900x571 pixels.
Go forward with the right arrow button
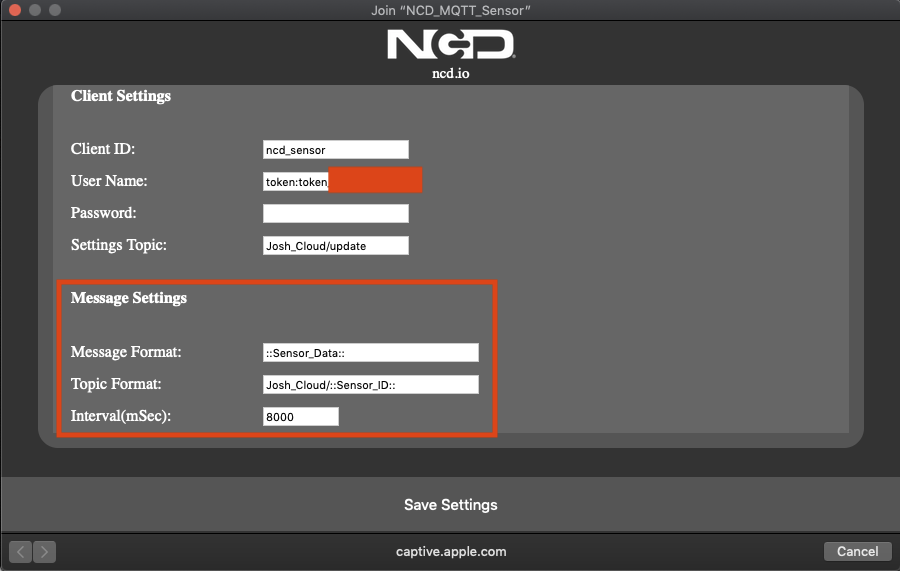(44, 551)
